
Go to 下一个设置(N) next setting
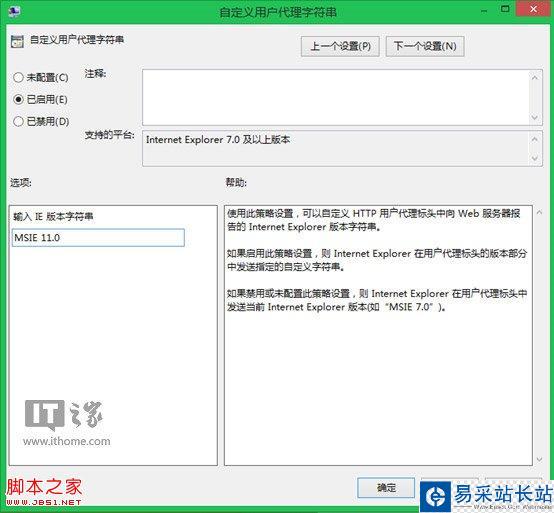(425, 46)
